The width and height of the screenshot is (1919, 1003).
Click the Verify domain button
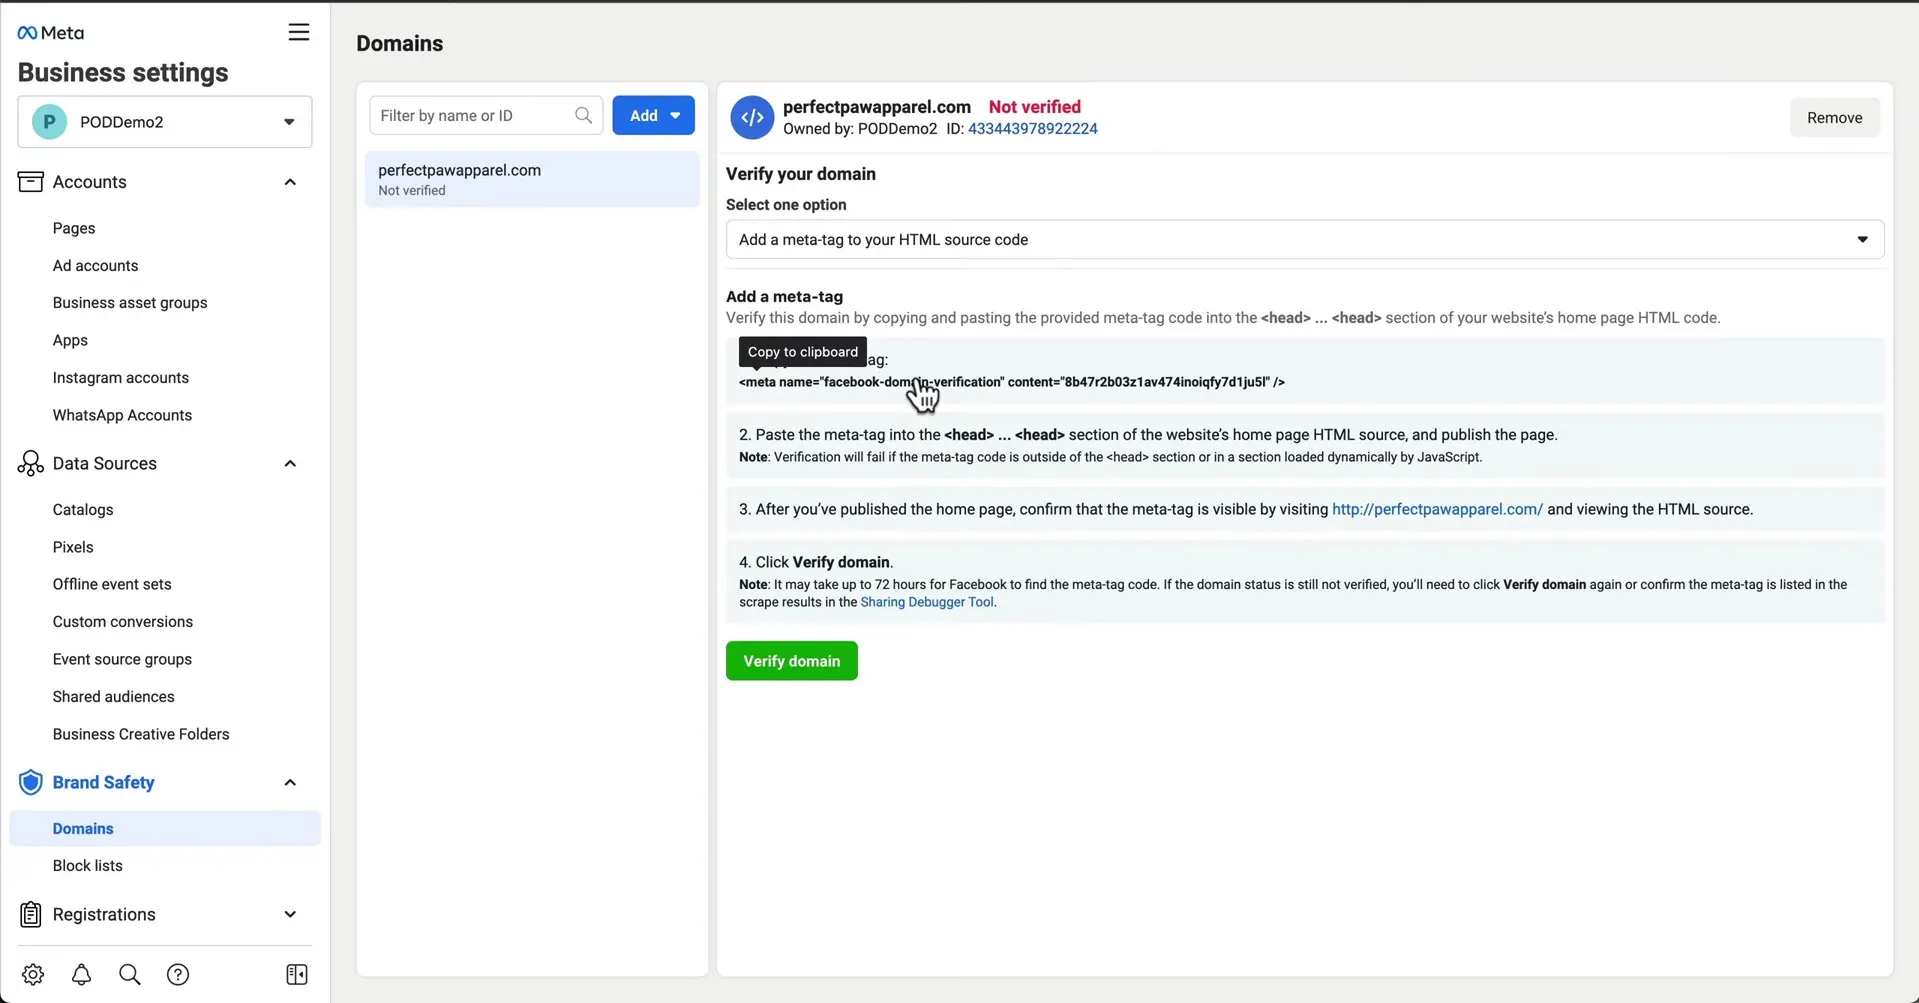tap(791, 661)
